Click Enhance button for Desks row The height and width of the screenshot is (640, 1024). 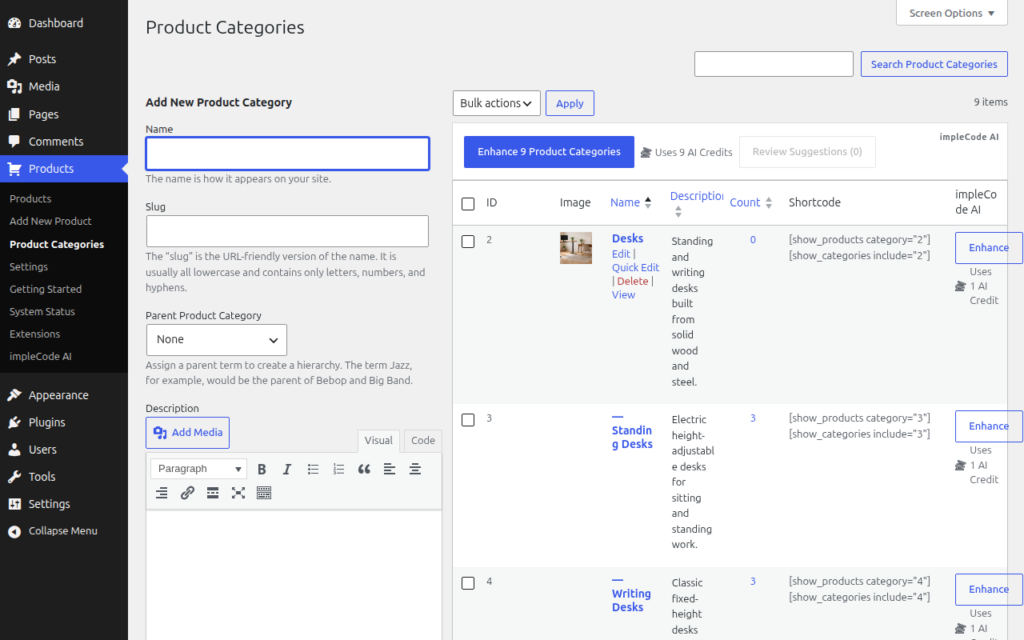click(989, 248)
